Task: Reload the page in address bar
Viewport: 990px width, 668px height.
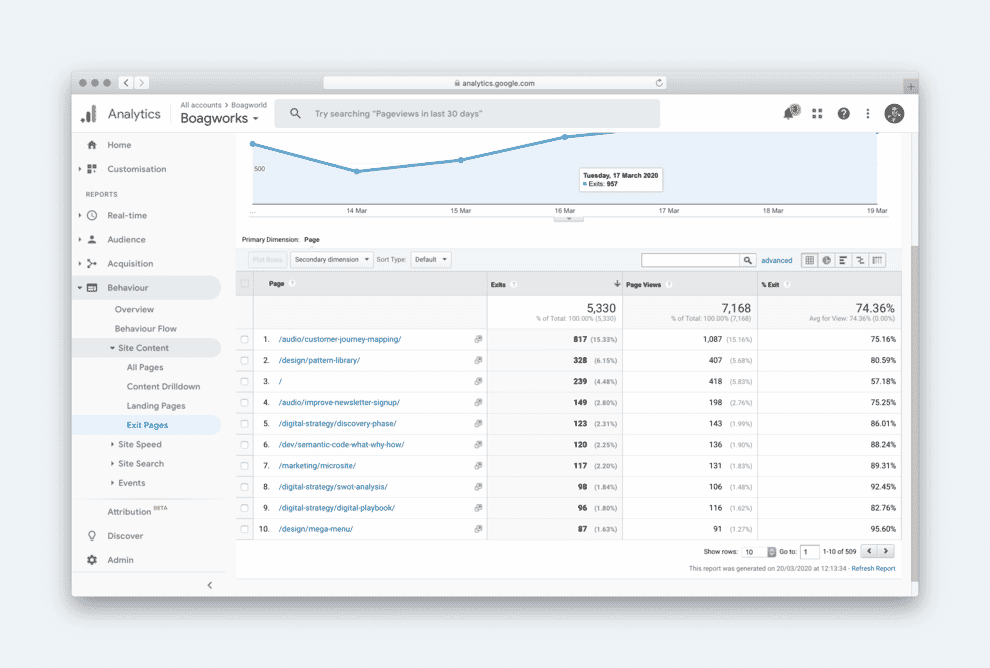Action: tap(659, 83)
